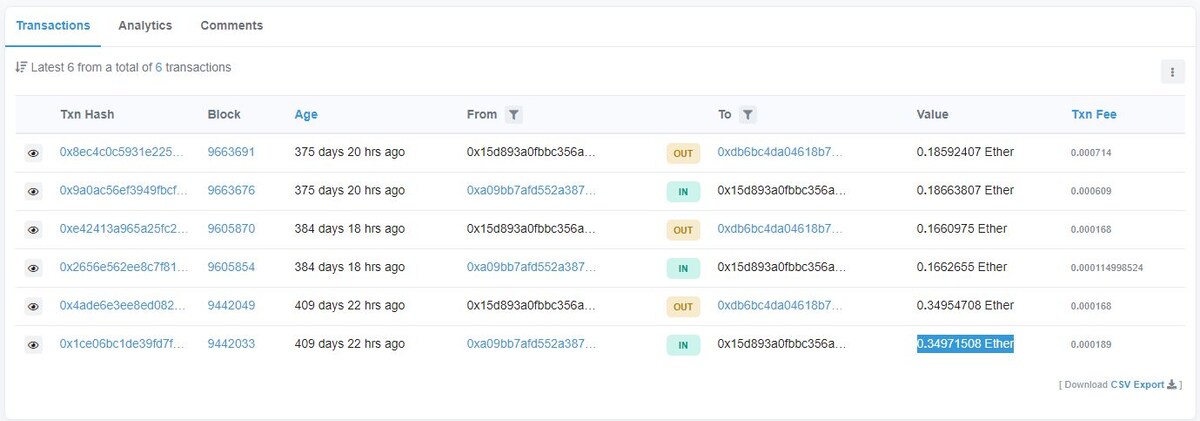Click the txn fee 0.000114998524
This screenshot has width=1200, height=421.
[x=1107, y=268]
